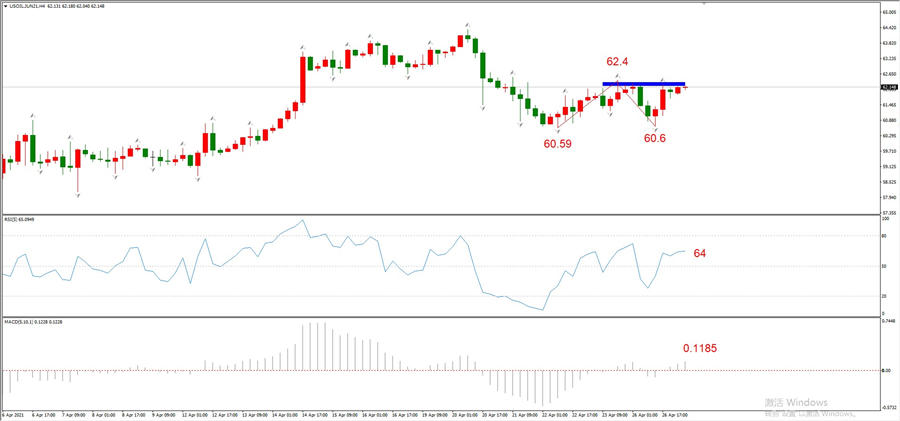Click the red '60.59' low label
Viewport: 900px width, 421px height.
[557, 144]
